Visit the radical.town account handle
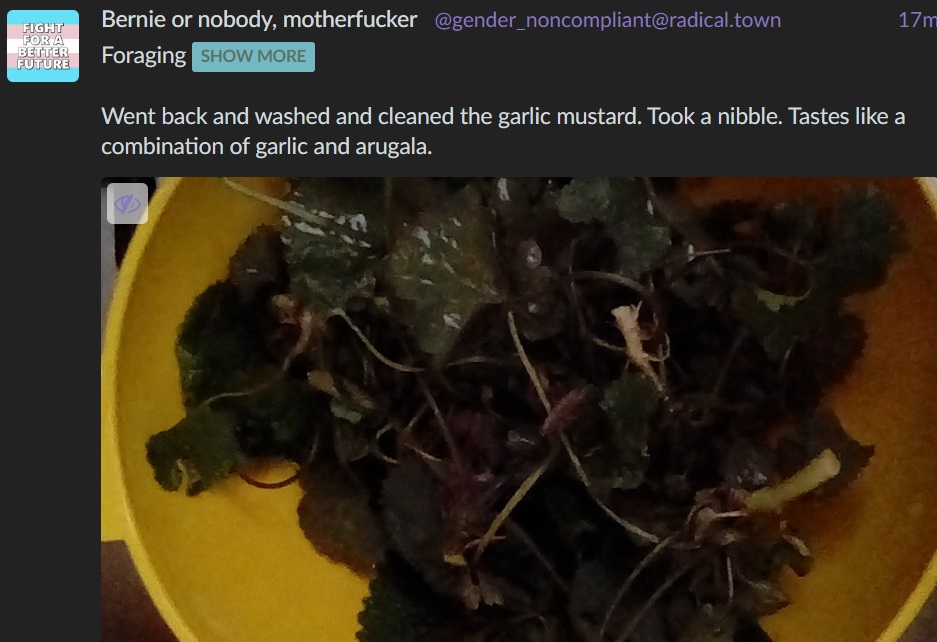 click(607, 20)
